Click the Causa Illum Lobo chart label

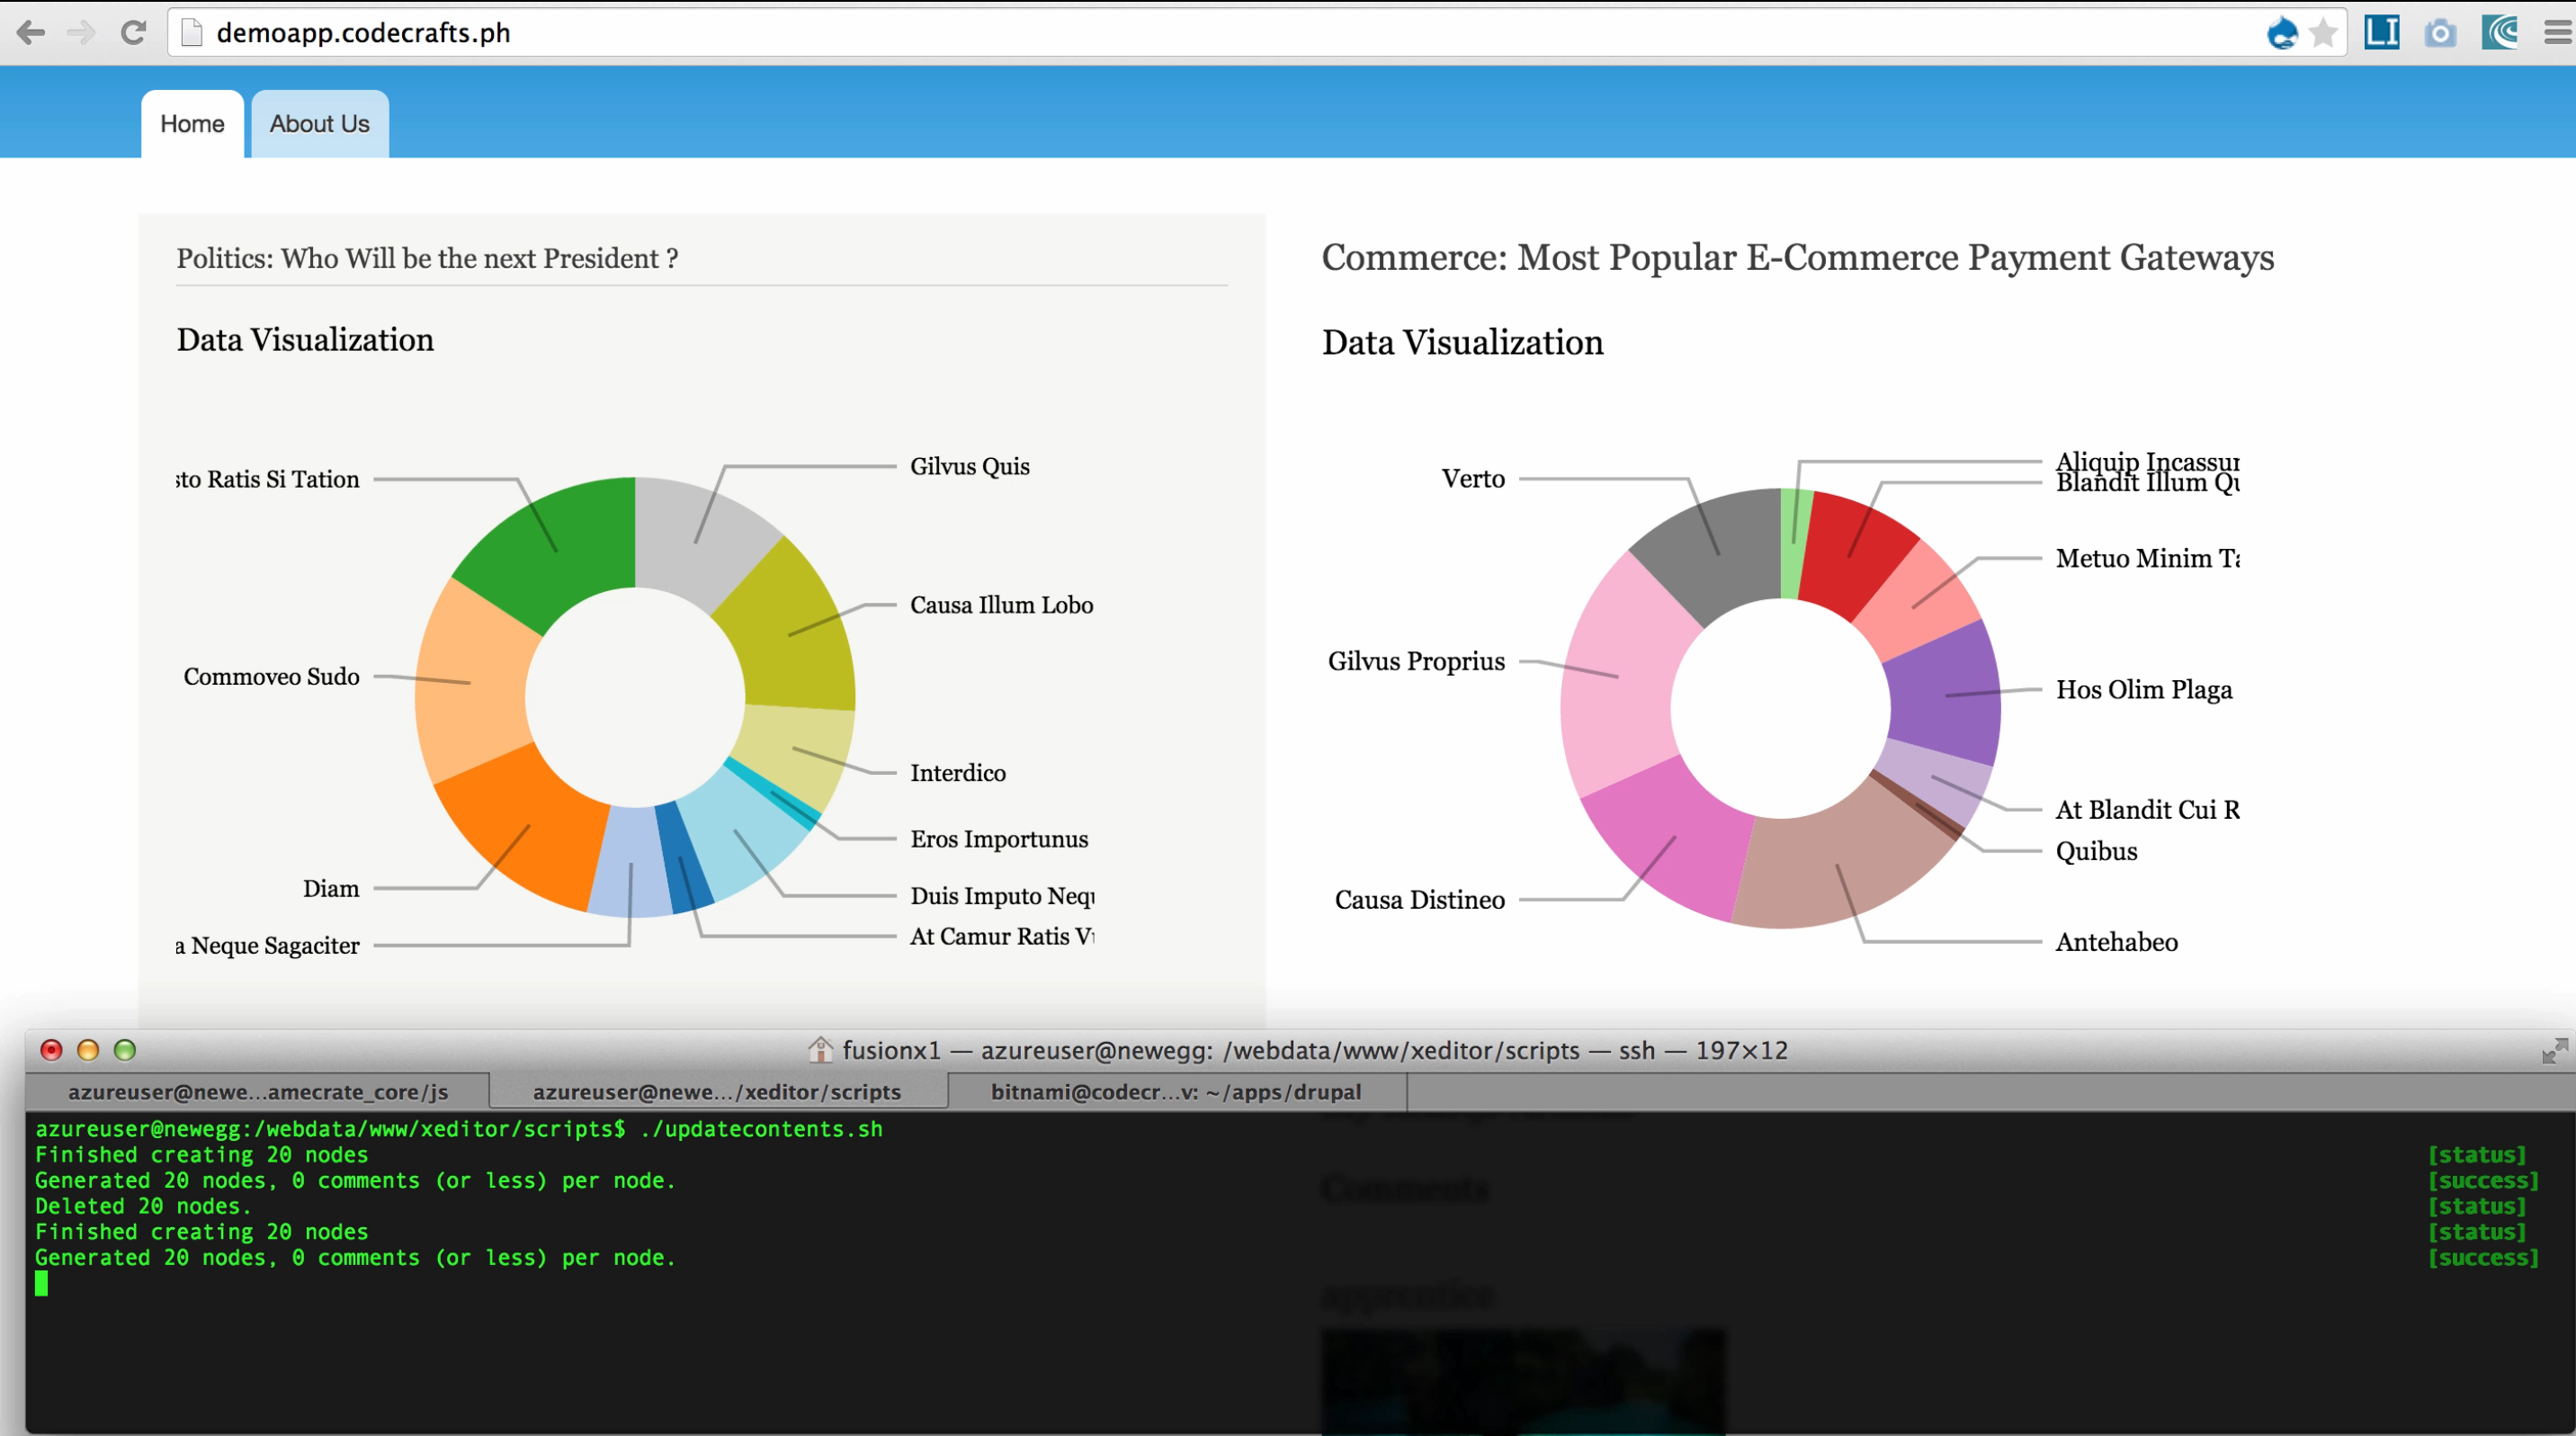(1001, 605)
